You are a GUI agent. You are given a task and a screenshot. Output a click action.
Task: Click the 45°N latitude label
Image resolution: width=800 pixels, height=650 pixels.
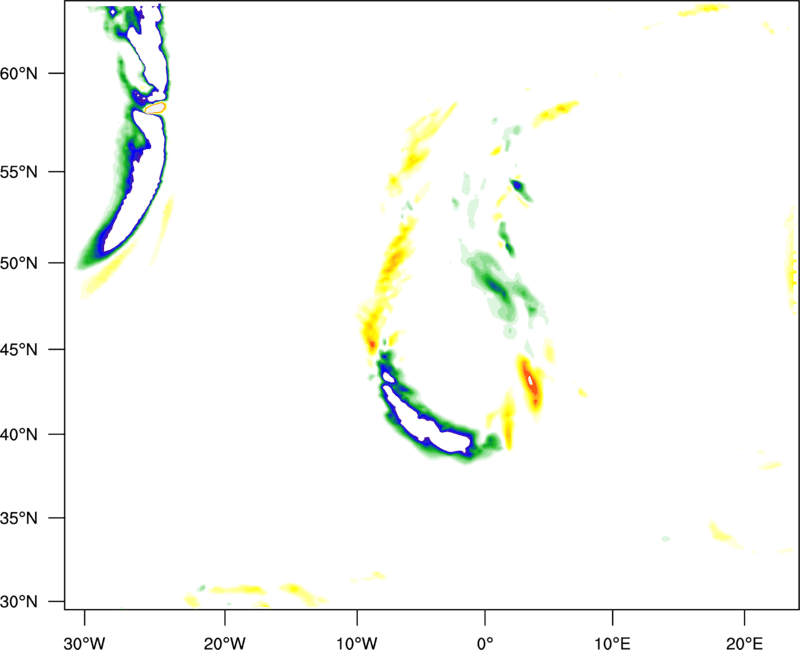(x=19, y=350)
